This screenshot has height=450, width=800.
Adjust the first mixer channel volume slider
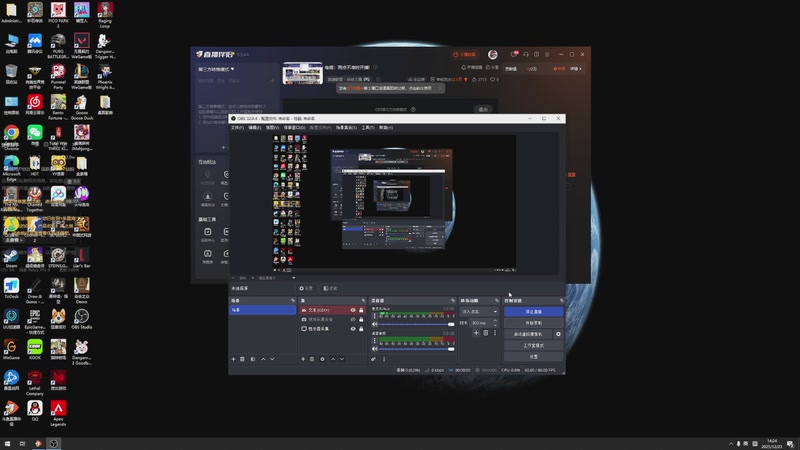[x=416, y=324]
